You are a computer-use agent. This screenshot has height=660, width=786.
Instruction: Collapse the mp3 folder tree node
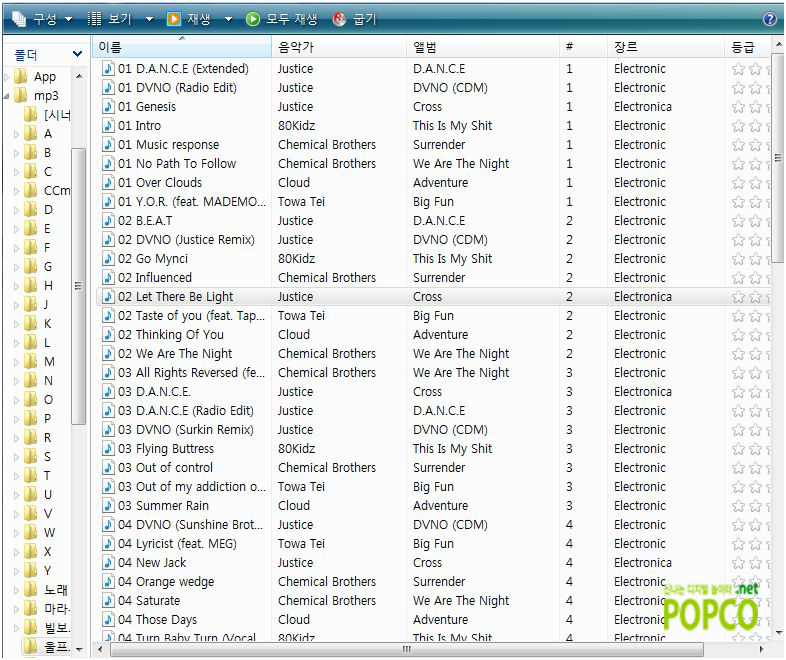pos(7,96)
